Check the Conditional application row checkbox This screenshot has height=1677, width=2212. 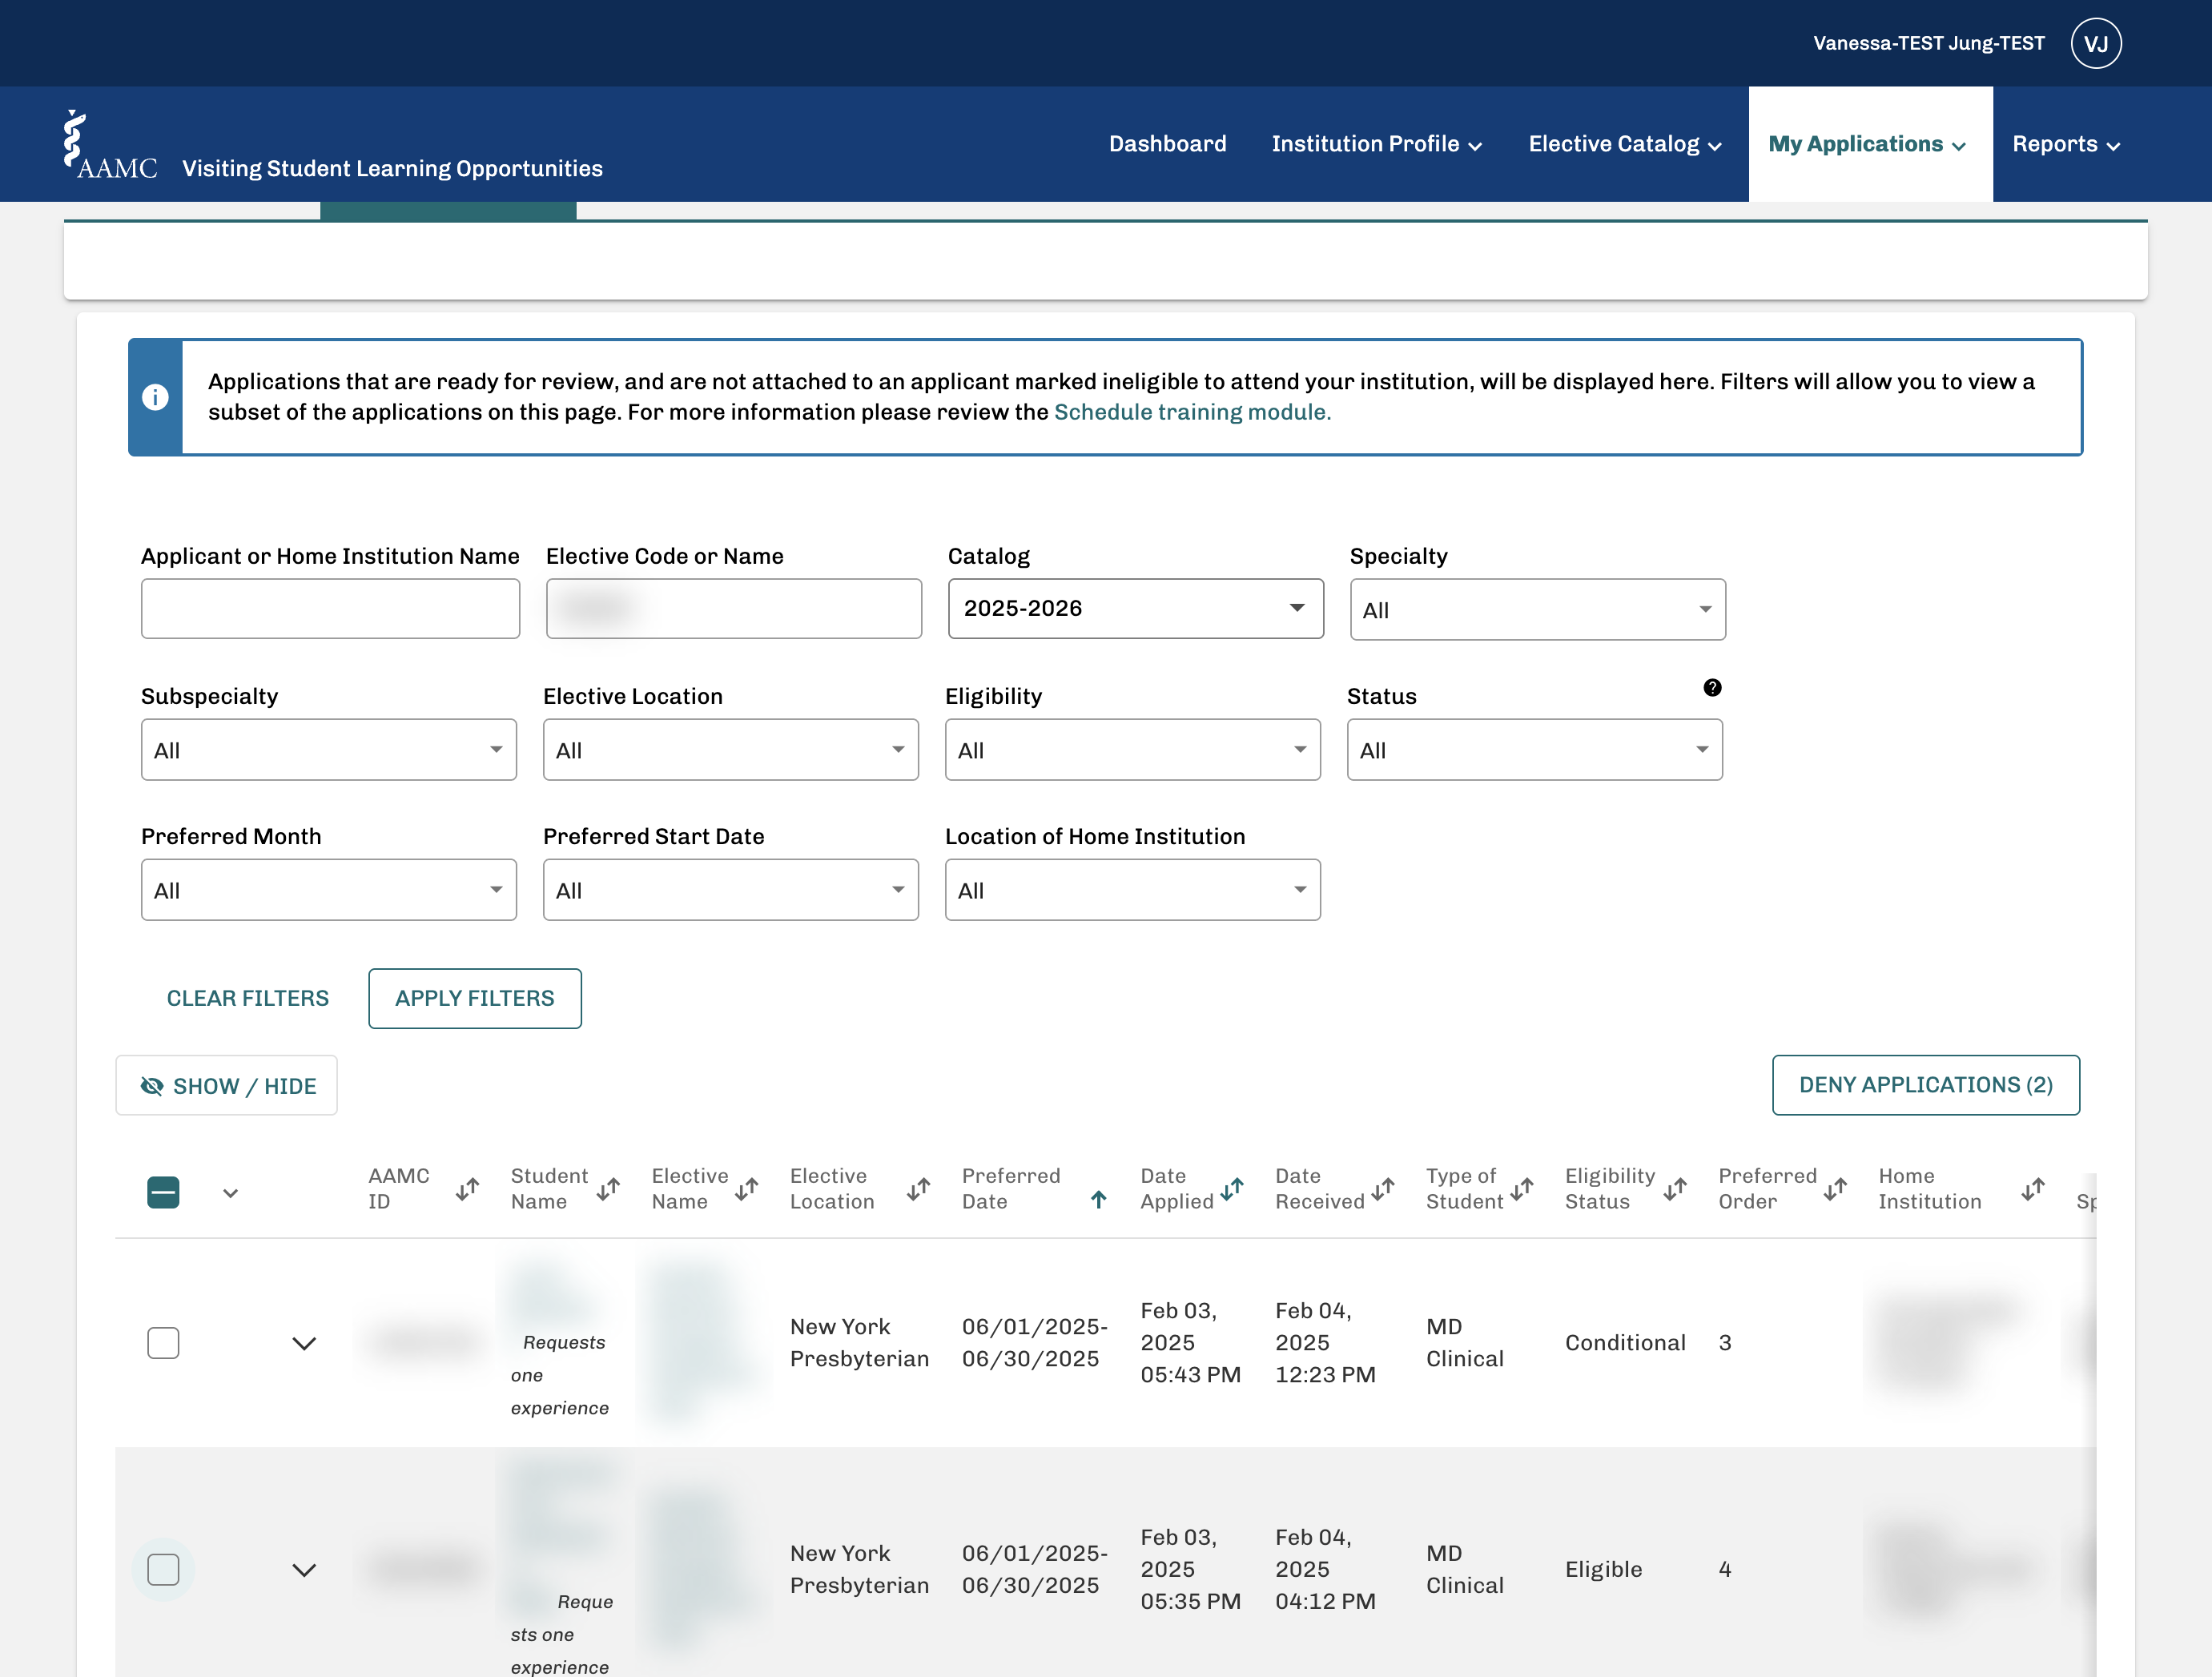(x=163, y=1343)
